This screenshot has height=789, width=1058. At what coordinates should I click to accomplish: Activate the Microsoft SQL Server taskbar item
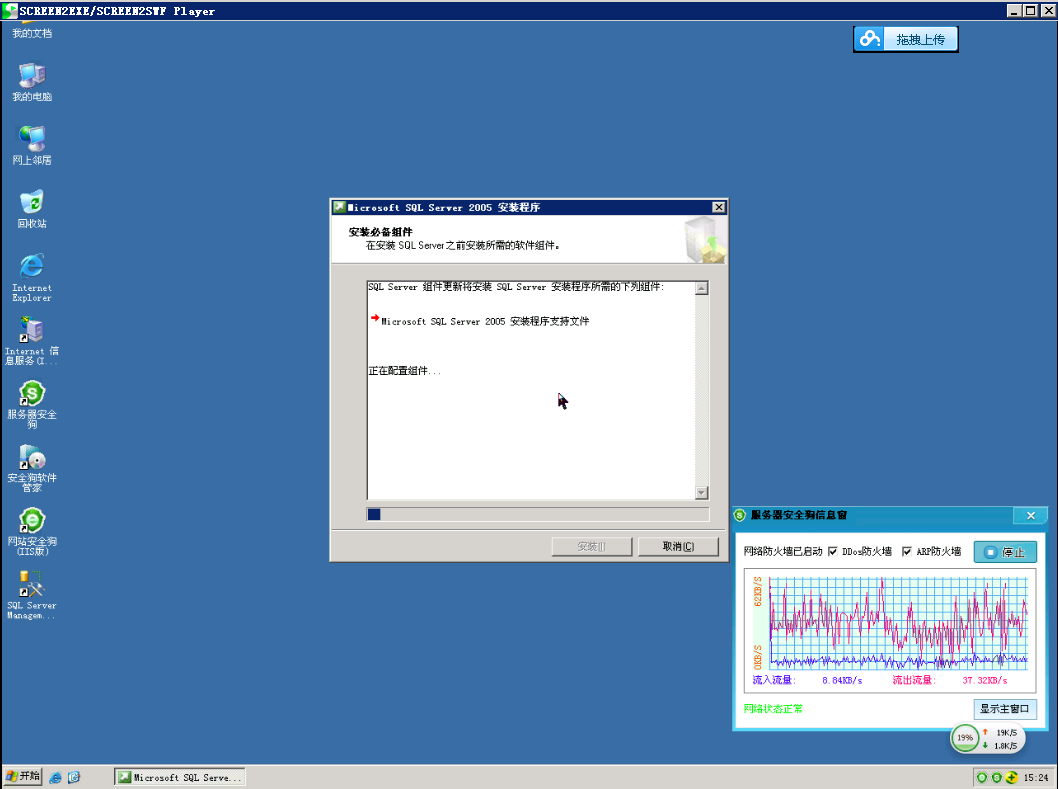(x=179, y=778)
